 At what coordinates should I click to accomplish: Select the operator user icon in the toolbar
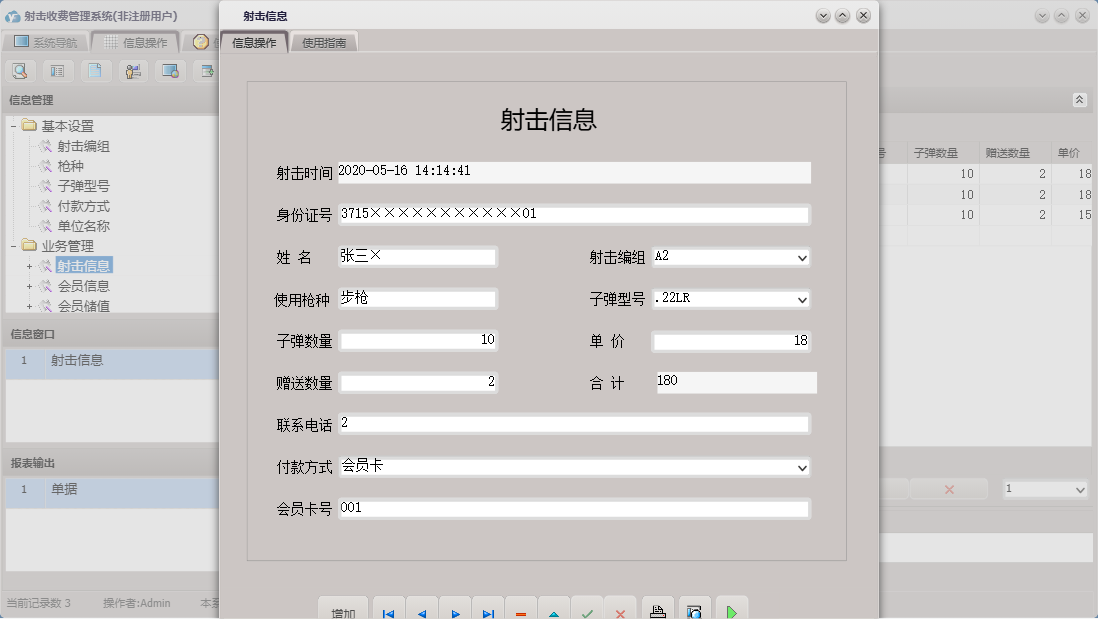[x=132, y=71]
